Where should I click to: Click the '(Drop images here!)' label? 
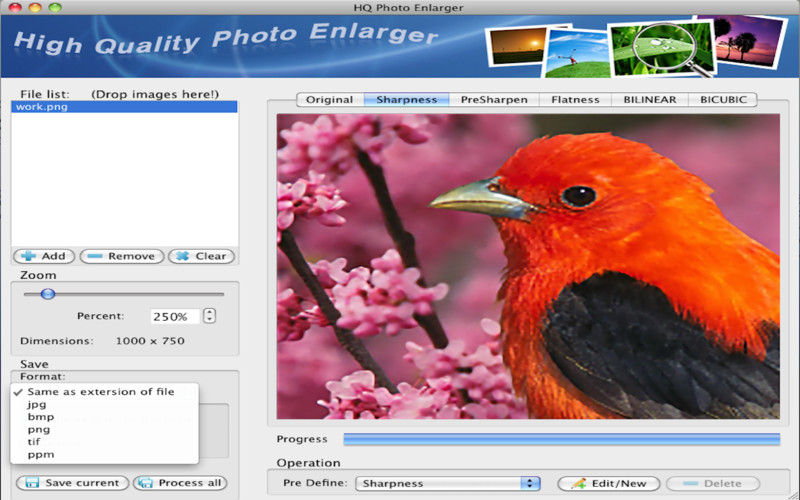click(x=155, y=94)
